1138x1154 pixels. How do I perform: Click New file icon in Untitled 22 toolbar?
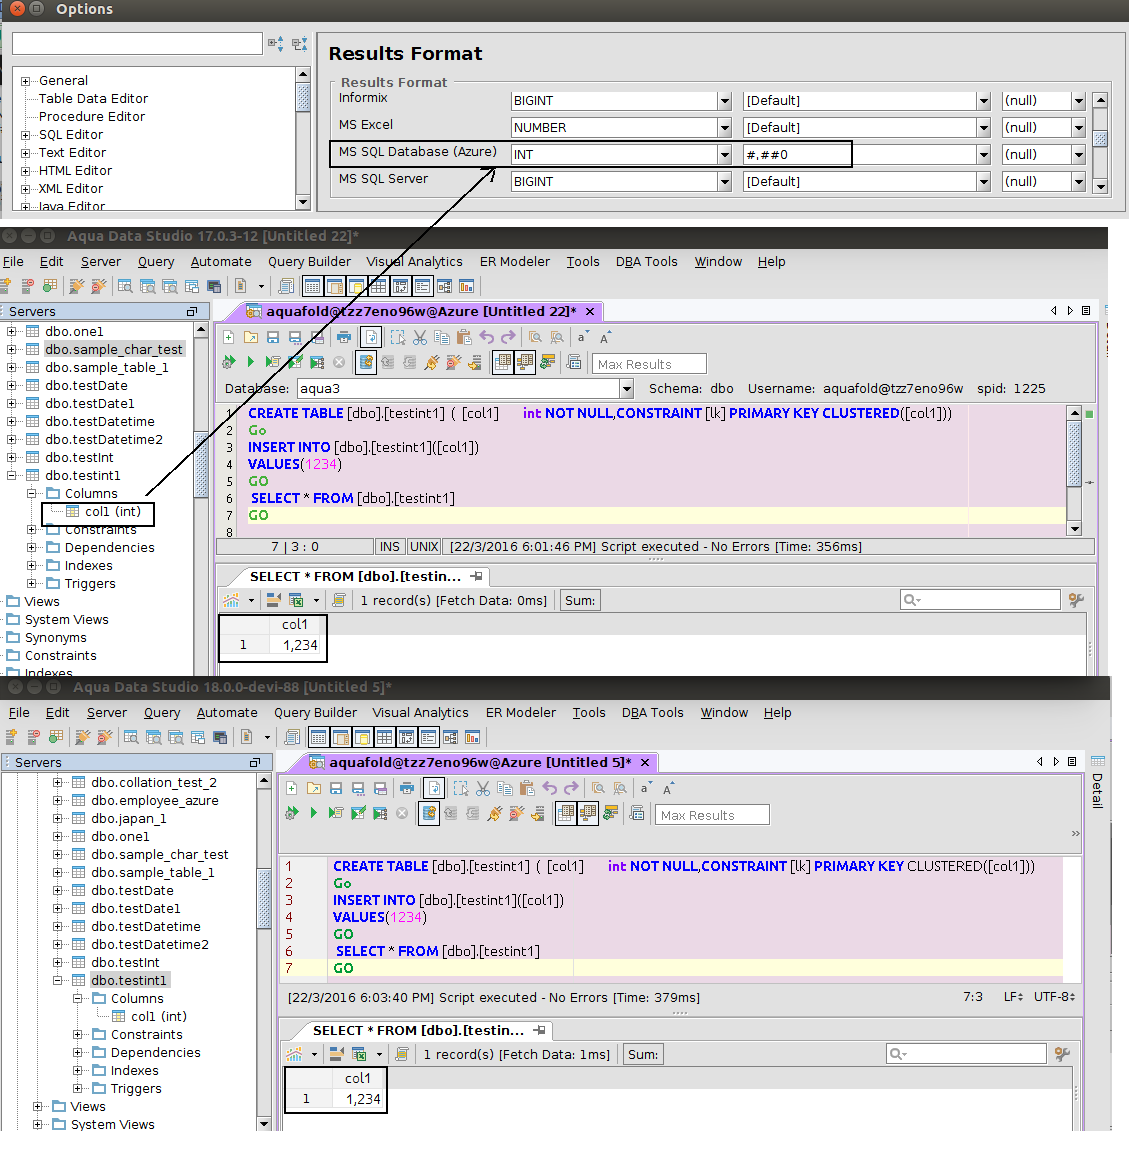tap(228, 338)
